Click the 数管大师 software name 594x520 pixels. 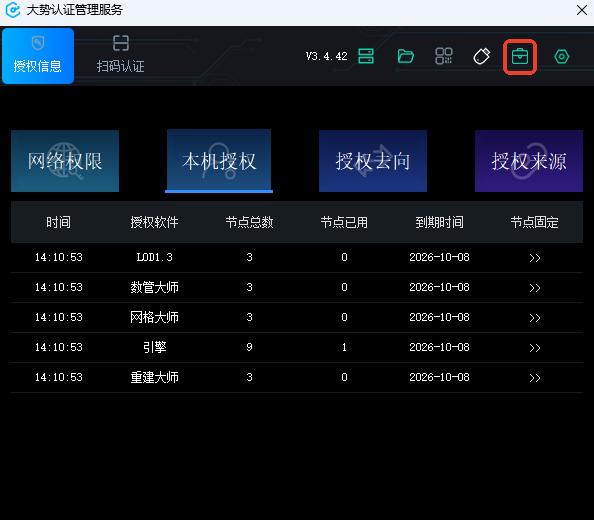pyautogui.click(x=154, y=287)
